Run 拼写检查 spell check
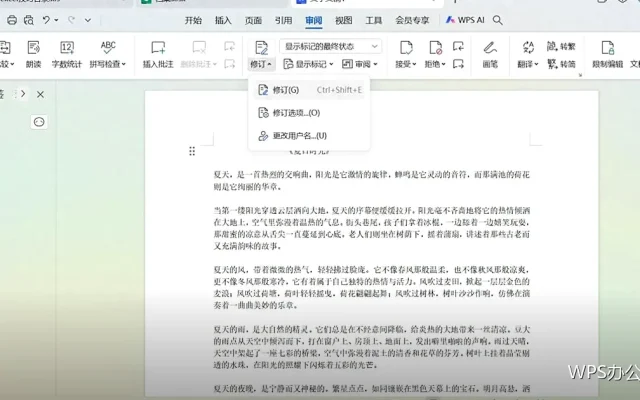Image resolution: width=640 pixels, height=400 pixels. 106,54
